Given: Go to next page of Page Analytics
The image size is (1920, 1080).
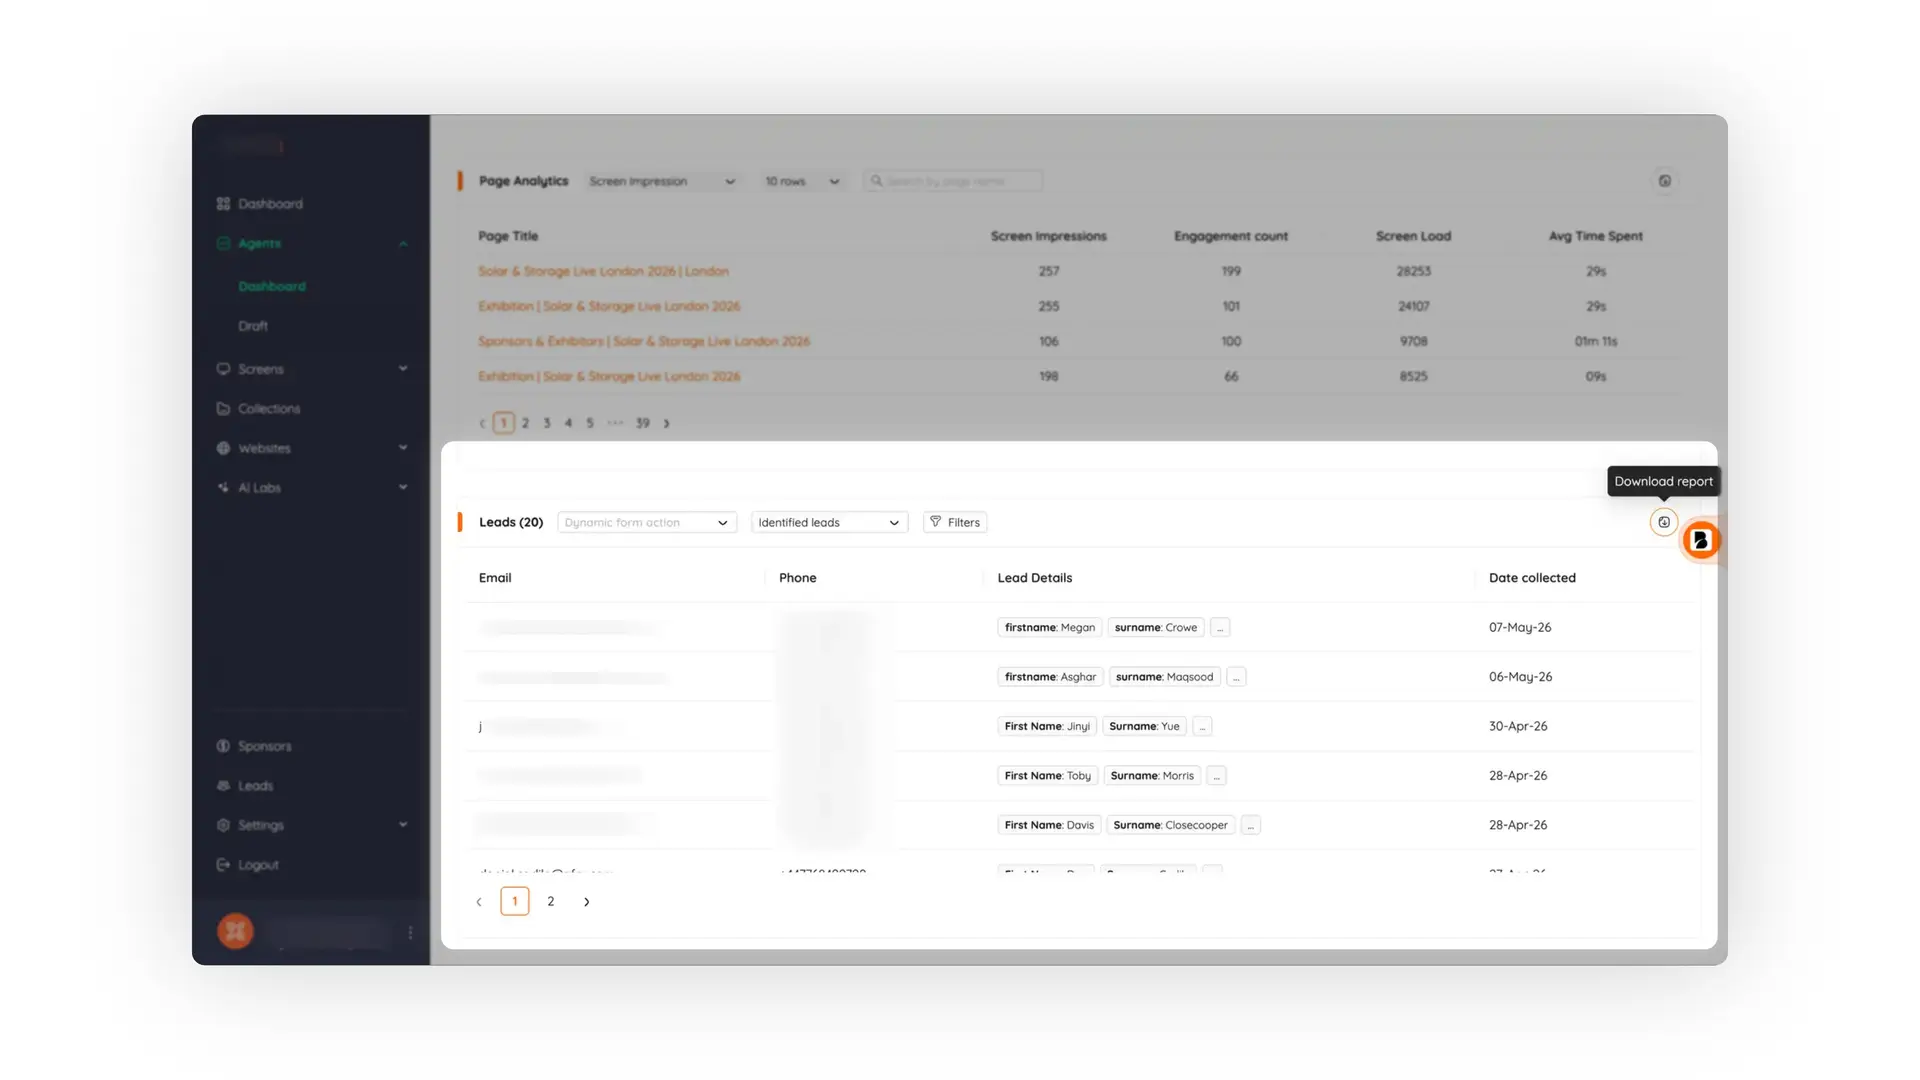Looking at the screenshot, I should 667,423.
